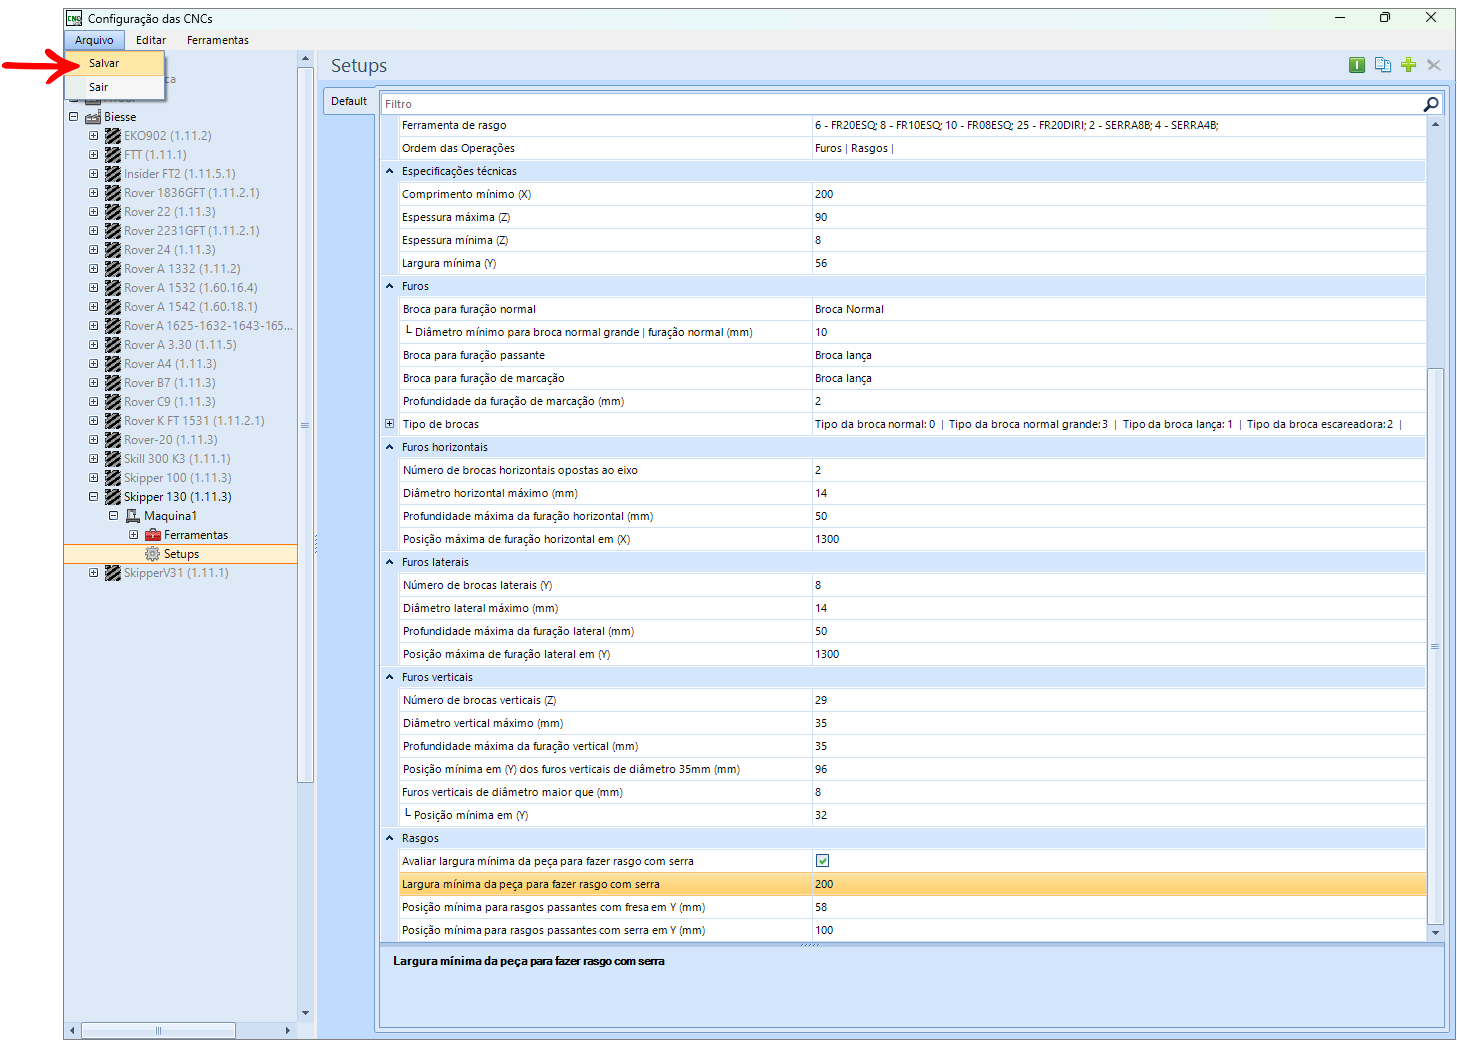The width and height of the screenshot is (1457, 1046).
Task: Collapse the Furos laterais section
Action: click(x=390, y=563)
